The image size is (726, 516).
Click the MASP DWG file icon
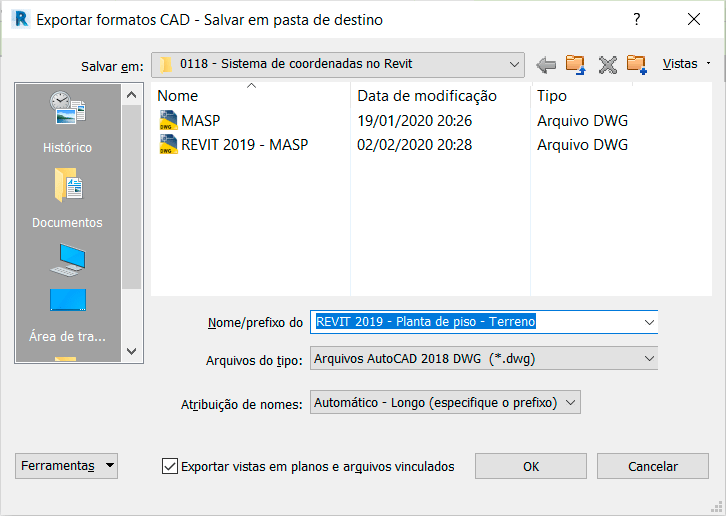coord(168,120)
